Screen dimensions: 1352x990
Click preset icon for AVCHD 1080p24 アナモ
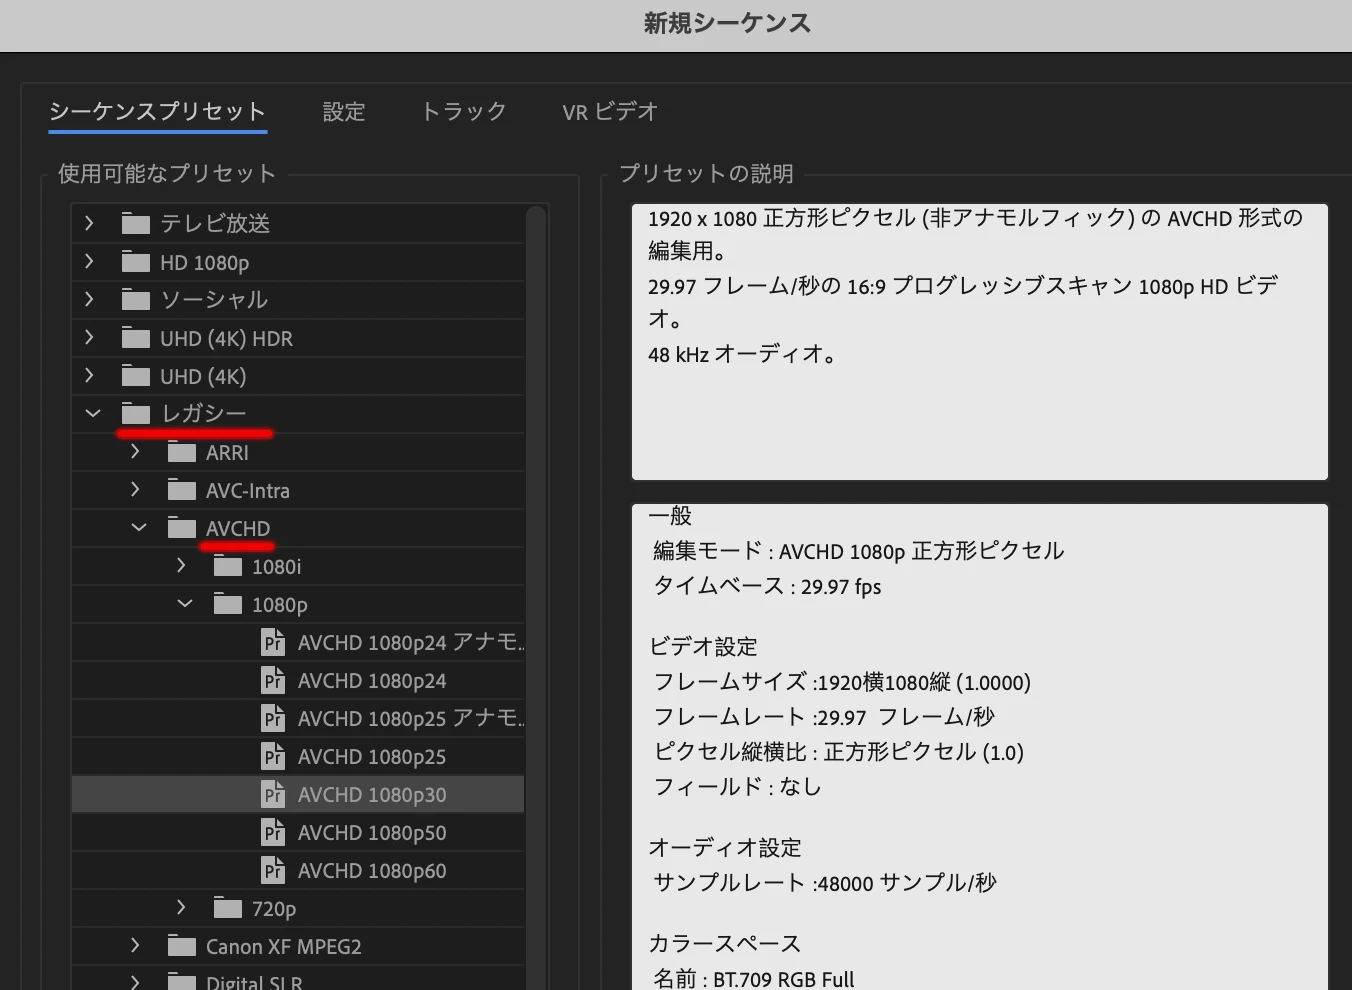[273, 642]
